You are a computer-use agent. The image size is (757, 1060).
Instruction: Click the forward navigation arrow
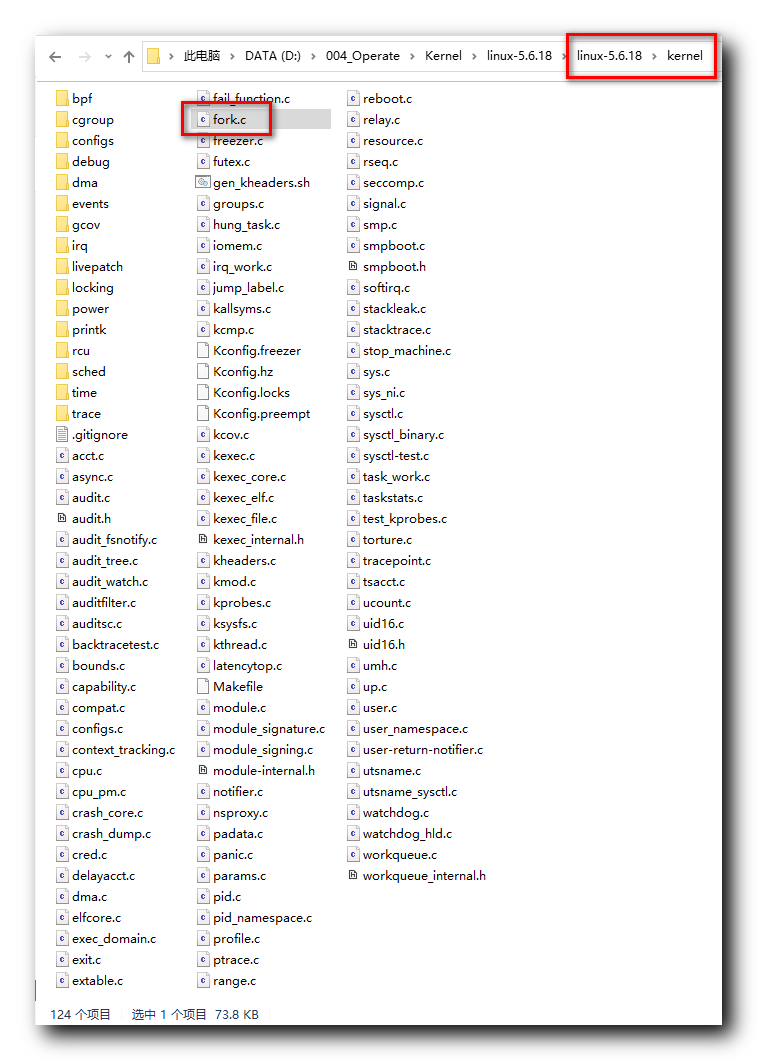click(84, 57)
